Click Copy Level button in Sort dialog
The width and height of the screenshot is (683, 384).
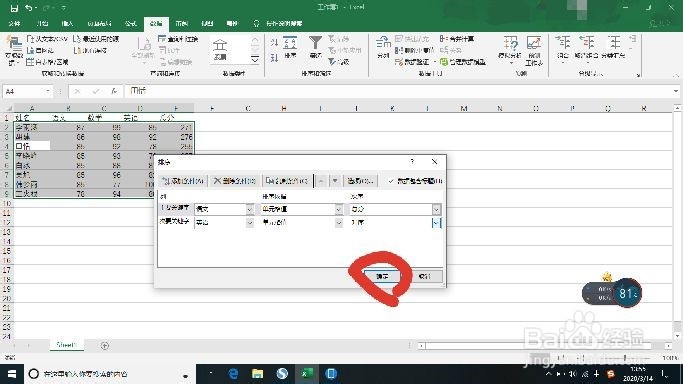pyautogui.click(x=287, y=181)
